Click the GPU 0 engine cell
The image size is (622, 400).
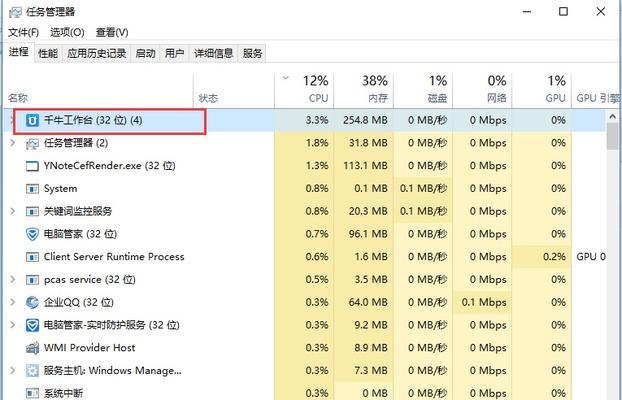(x=591, y=257)
